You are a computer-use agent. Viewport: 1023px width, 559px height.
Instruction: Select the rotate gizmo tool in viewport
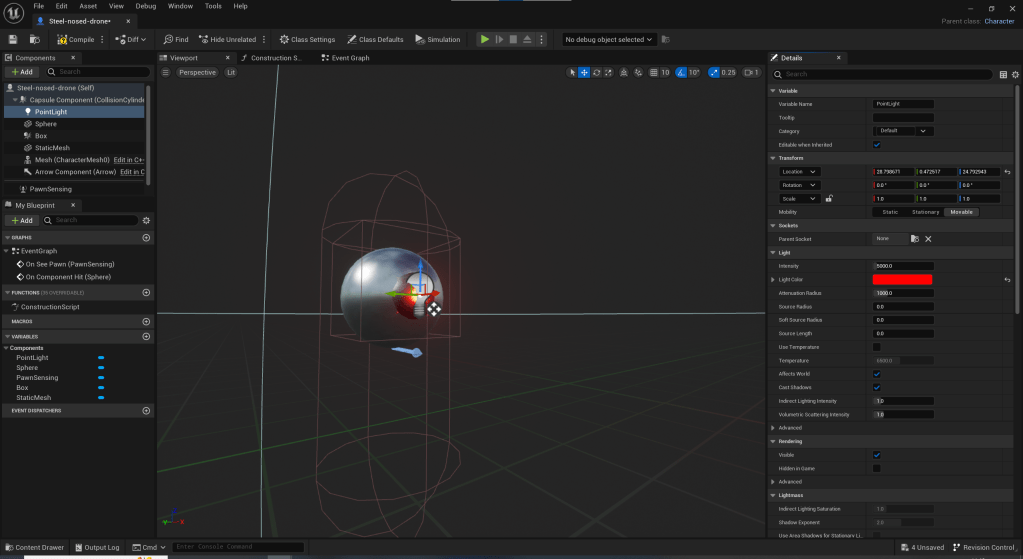(596, 73)
